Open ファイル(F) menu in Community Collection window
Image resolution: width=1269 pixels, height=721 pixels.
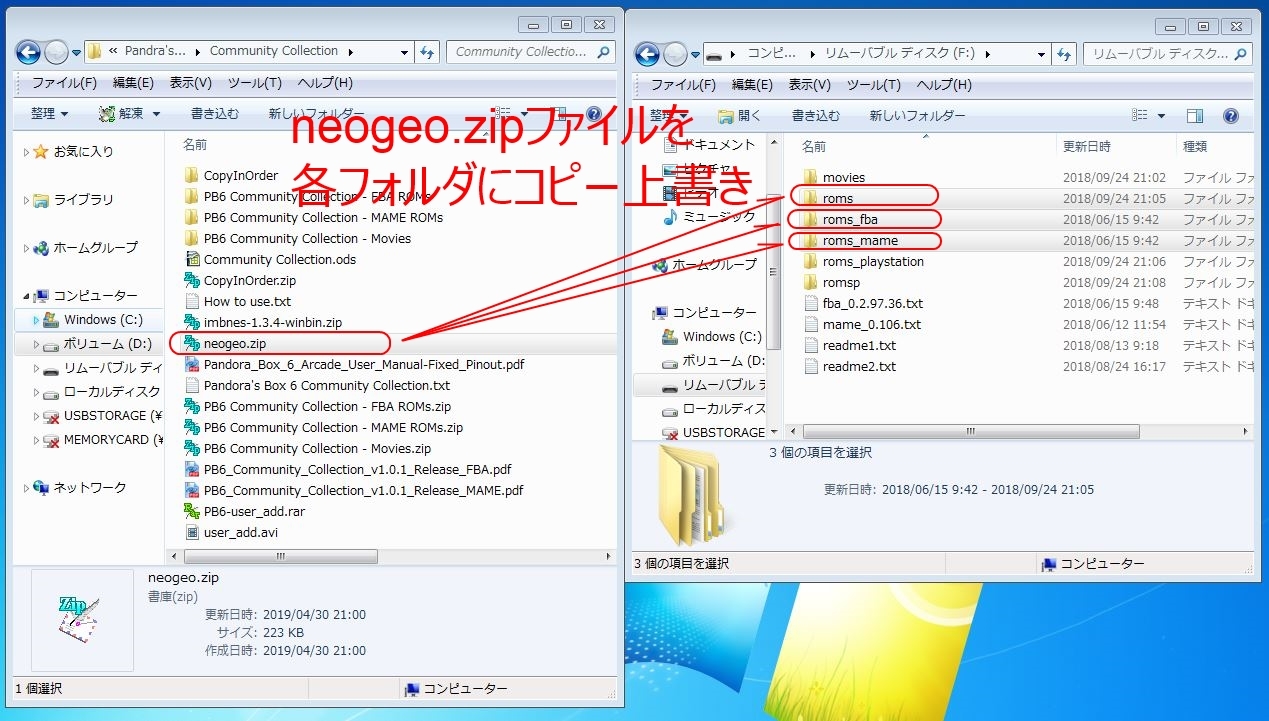coord(64,83)
